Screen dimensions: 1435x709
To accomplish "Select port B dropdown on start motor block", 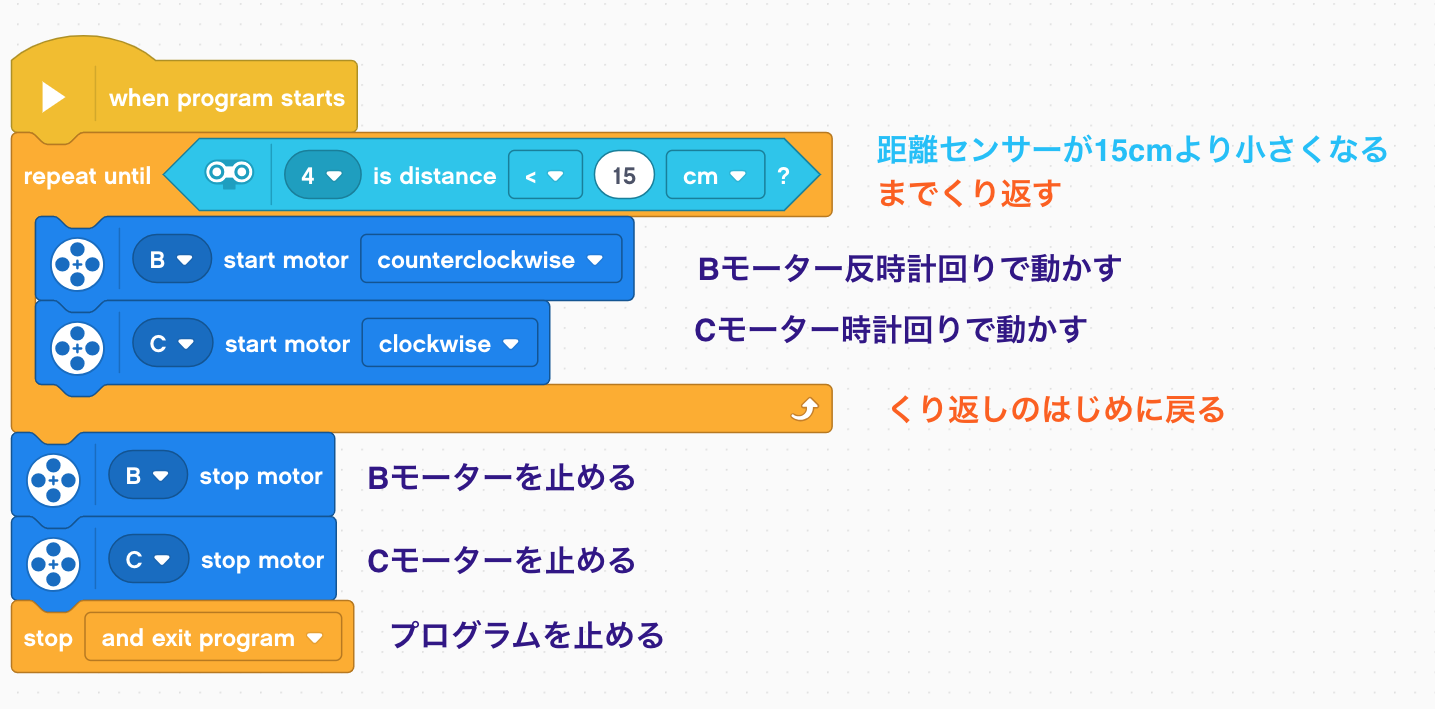I will (x=170, y=260).
